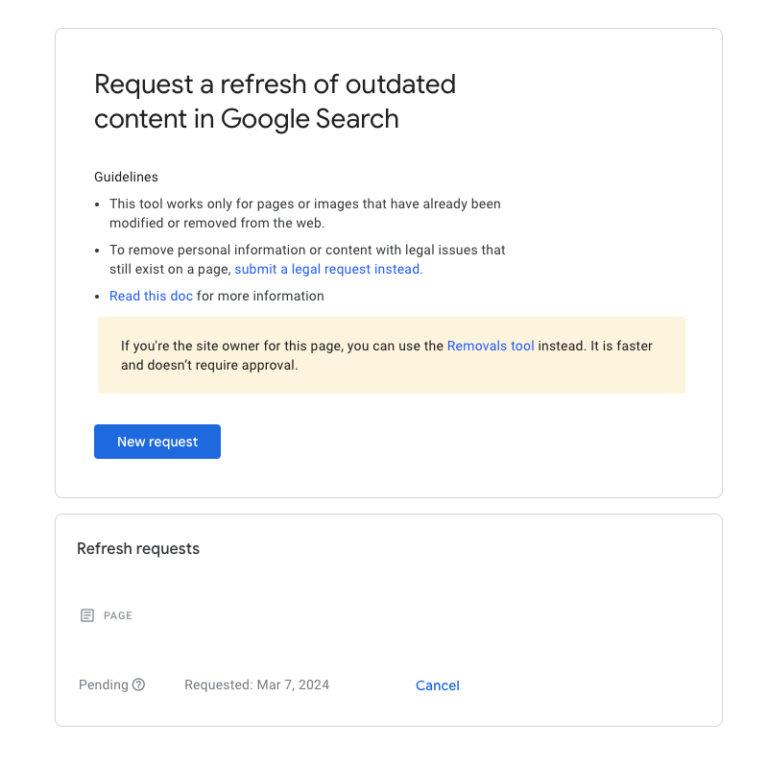Open the Read this doc link
768x768 pixels.
point(151,296)
